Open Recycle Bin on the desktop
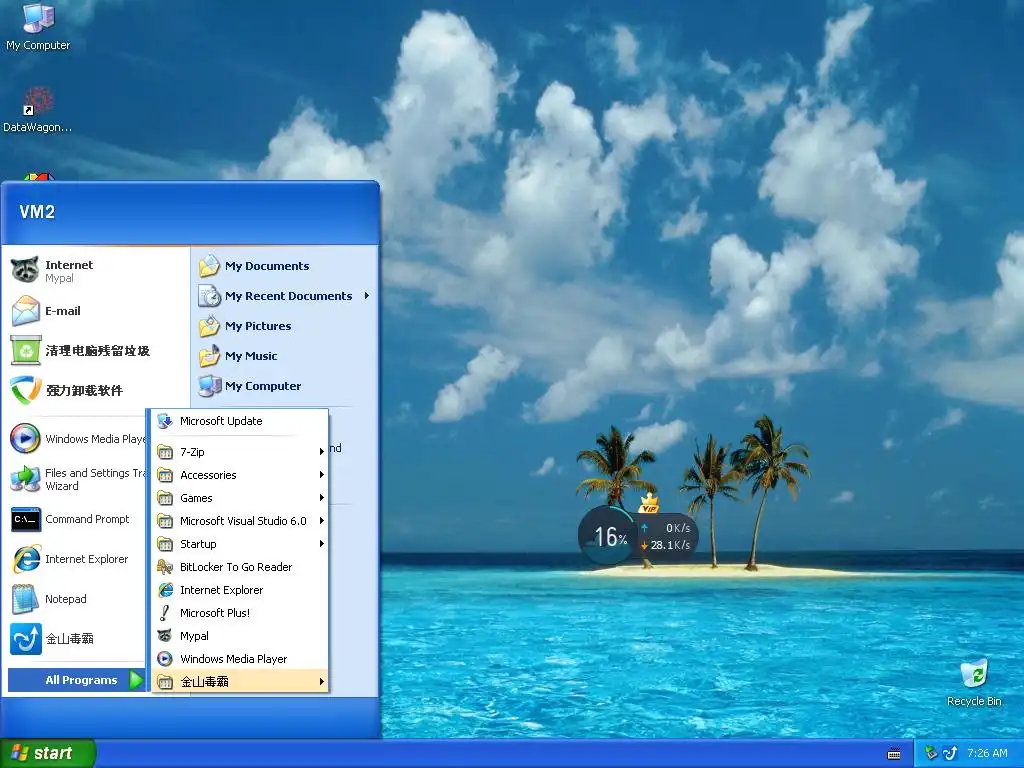The height and width of the screenshot is (768, 1024). coord(974,682)
